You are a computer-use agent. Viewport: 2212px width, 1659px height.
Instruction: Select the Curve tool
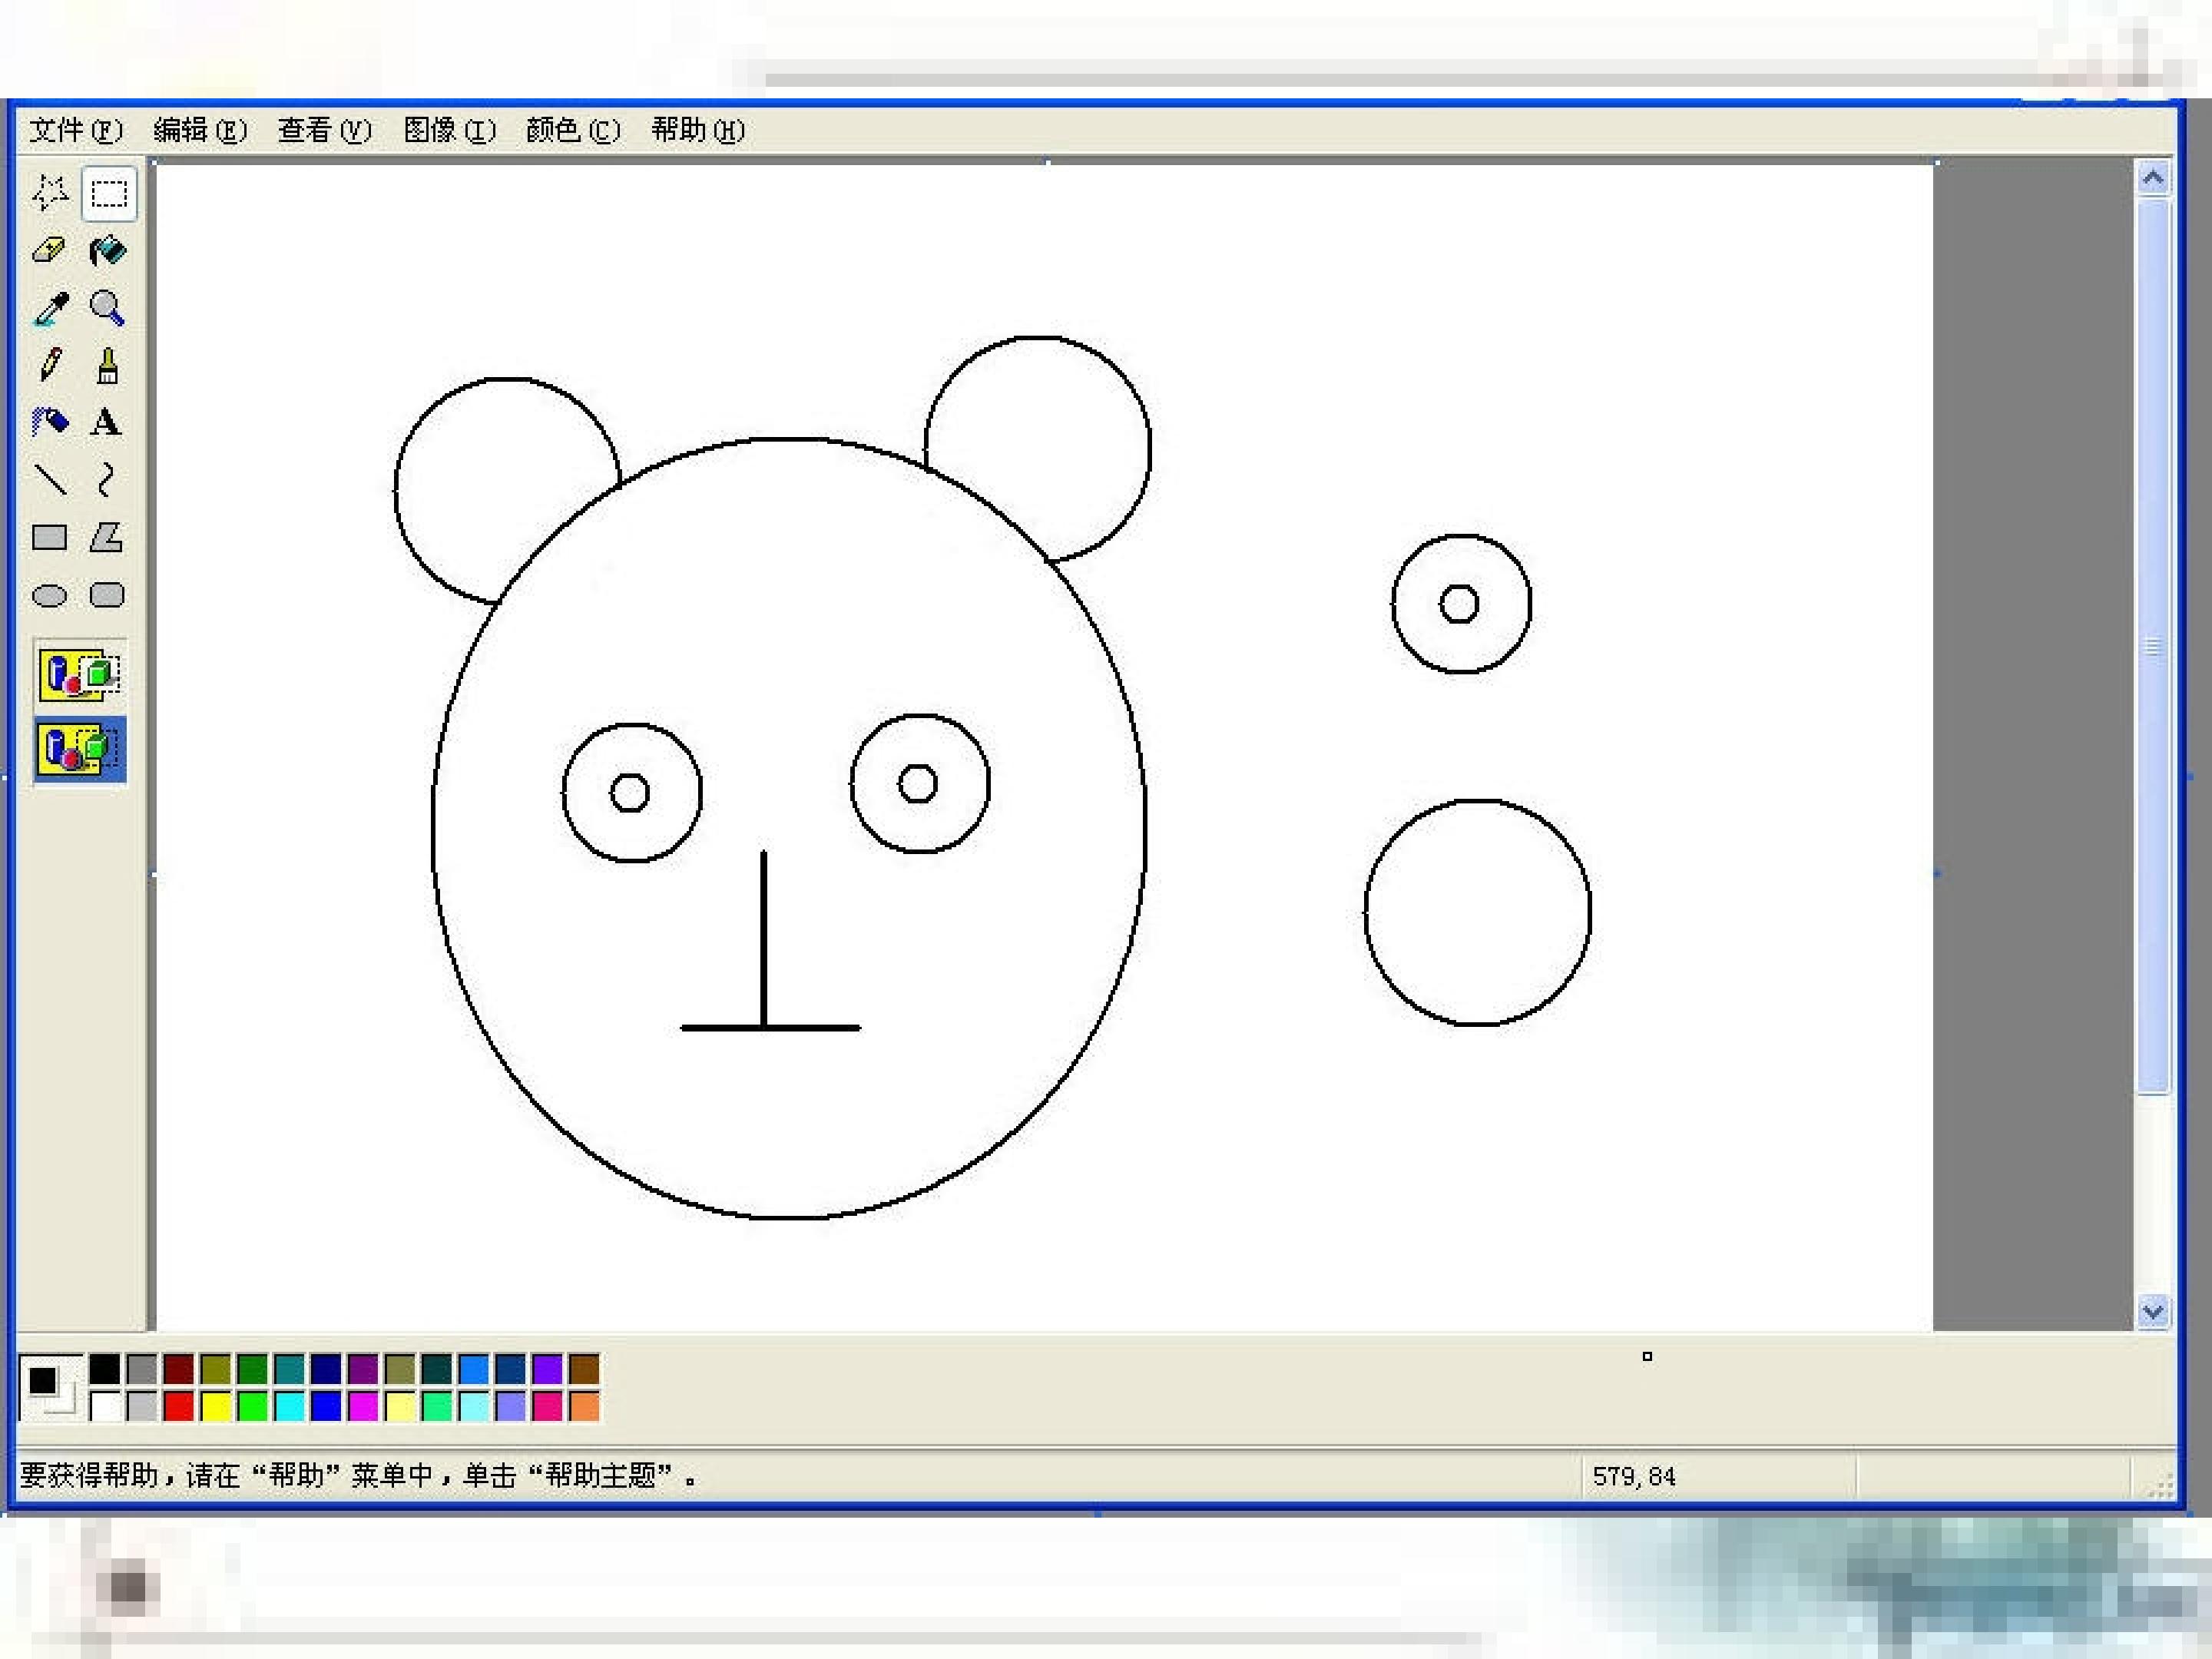(108, 481)
